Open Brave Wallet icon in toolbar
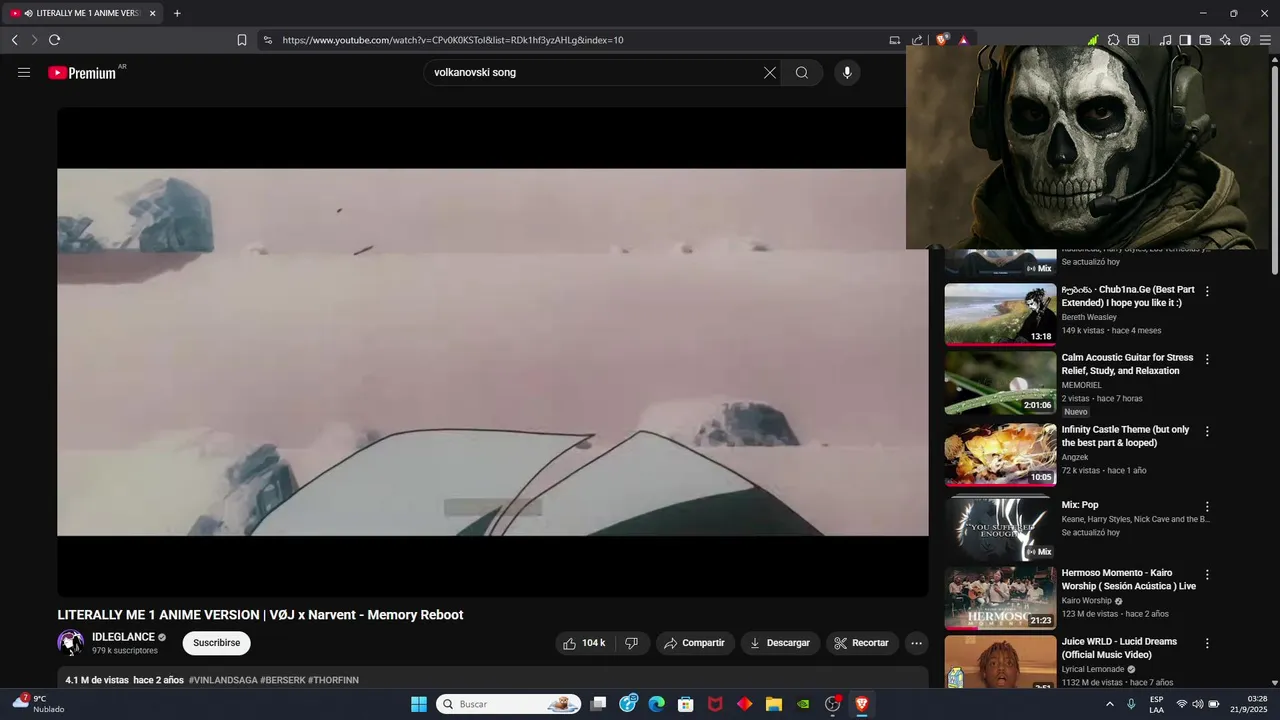 pyautogui.click(x=1205, y=40)
